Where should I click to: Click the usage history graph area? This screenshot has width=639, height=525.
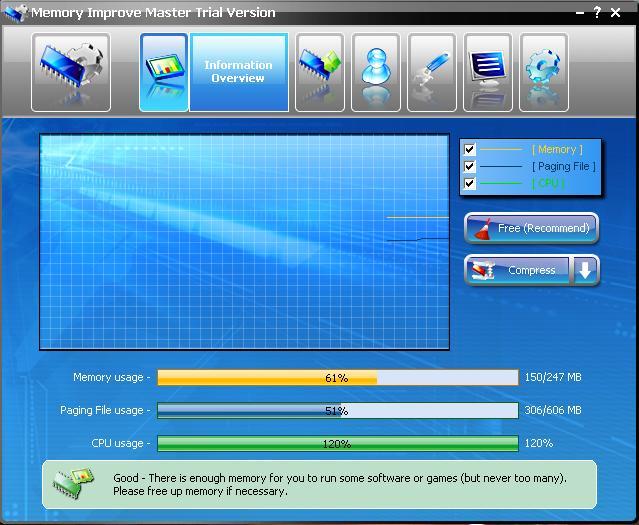(245, 242)
